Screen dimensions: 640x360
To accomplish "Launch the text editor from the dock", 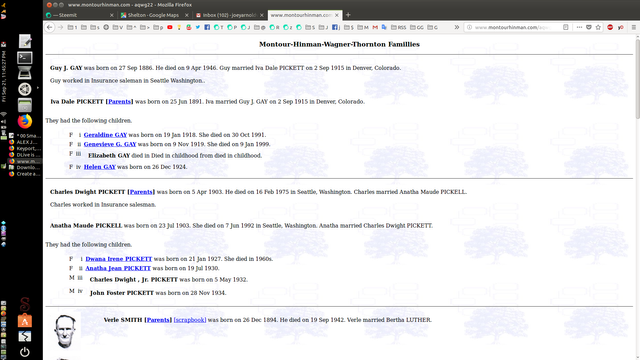I will click(25, 41).
